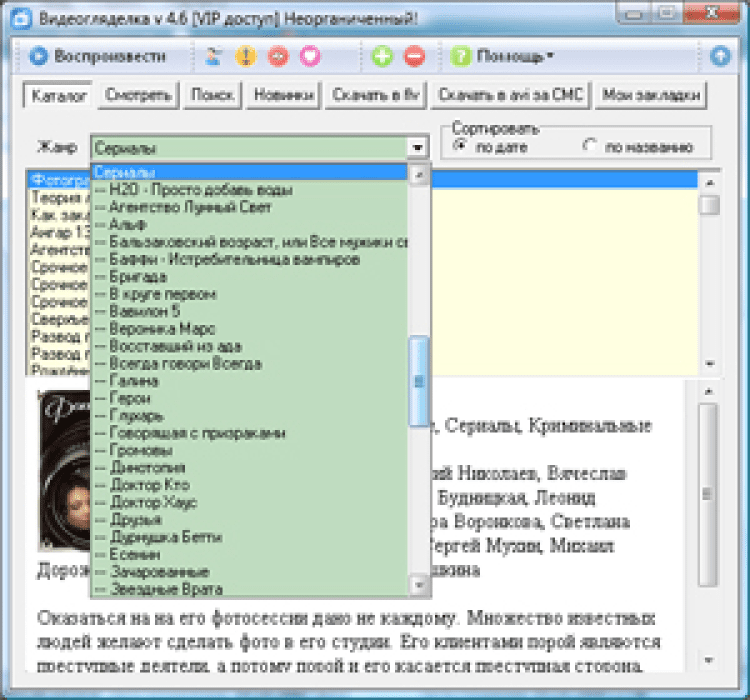Open the Новинки tab
The width and height of the screenshot is (750, 700).
click(283, 95)
